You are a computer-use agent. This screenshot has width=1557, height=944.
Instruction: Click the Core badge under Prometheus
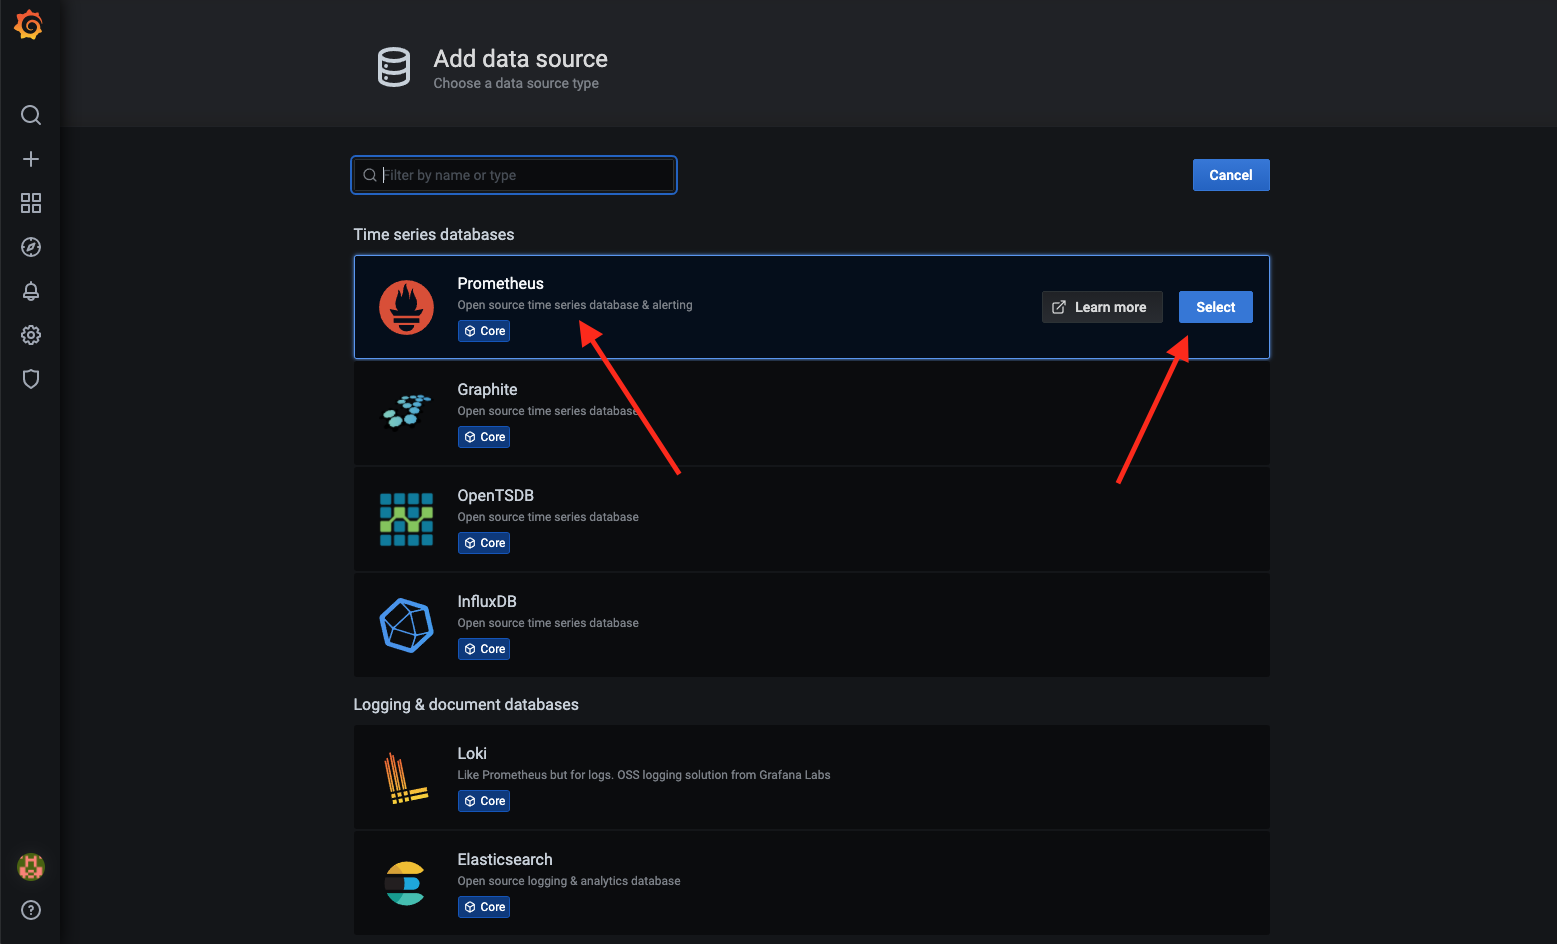pyautogui.click(x=484, y=331)
